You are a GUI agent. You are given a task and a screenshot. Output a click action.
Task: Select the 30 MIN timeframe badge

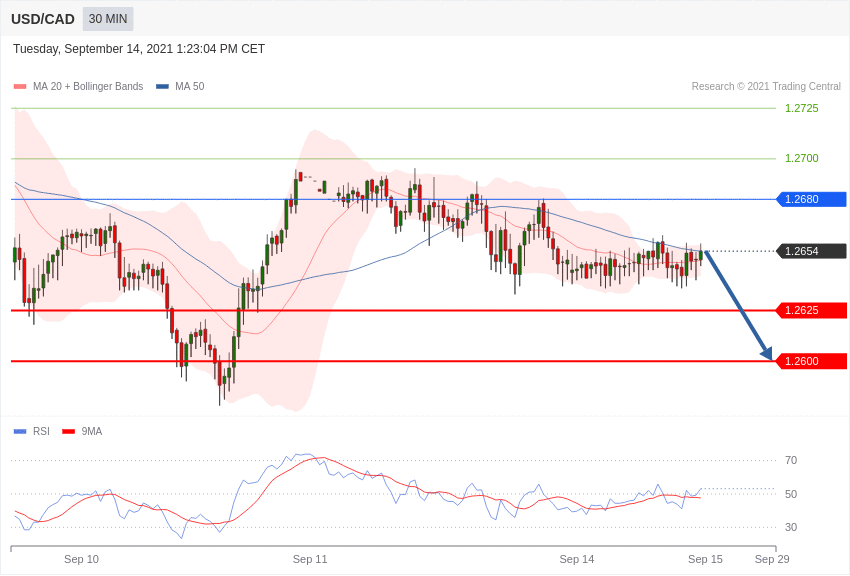tap(108, 19)
